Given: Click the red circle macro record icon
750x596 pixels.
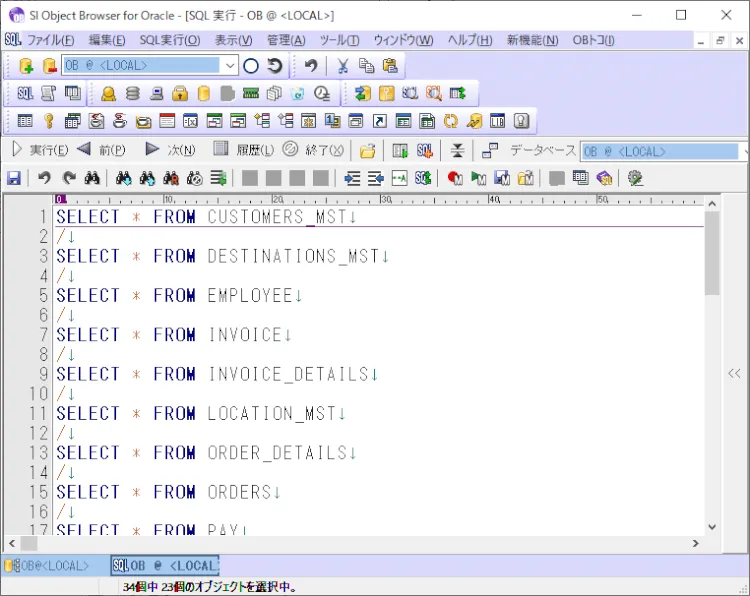Looking at the screenshot, I should pos(455,178).
